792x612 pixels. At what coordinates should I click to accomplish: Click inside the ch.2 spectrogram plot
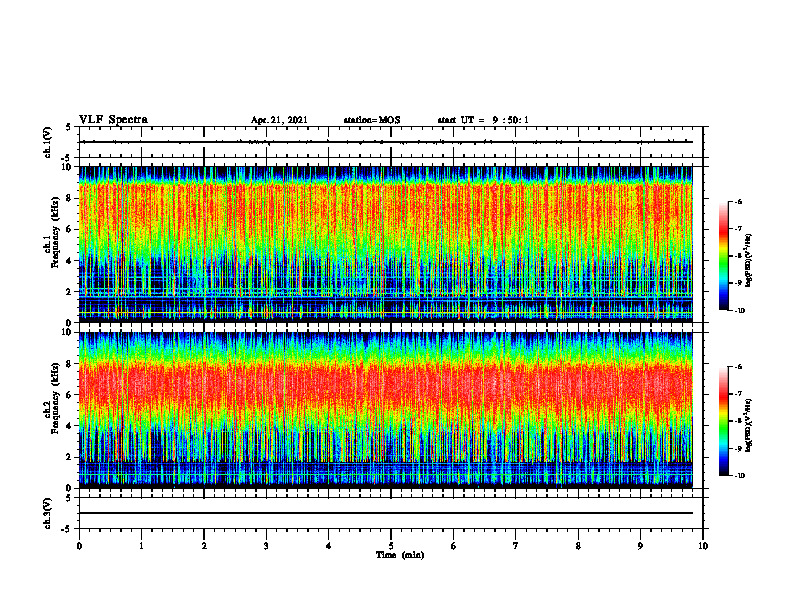386,410
